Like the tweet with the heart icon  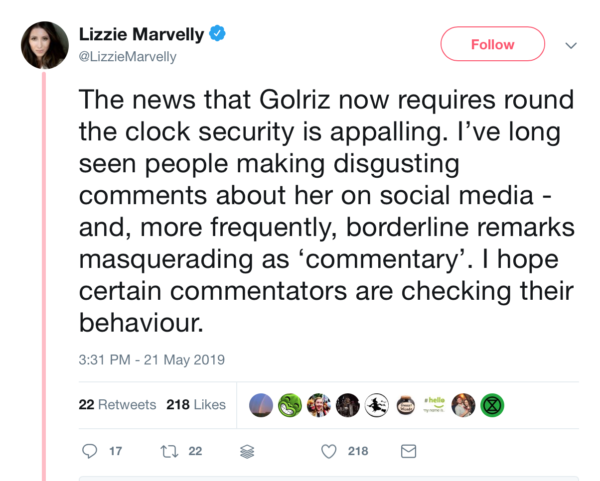click(328, 452)
